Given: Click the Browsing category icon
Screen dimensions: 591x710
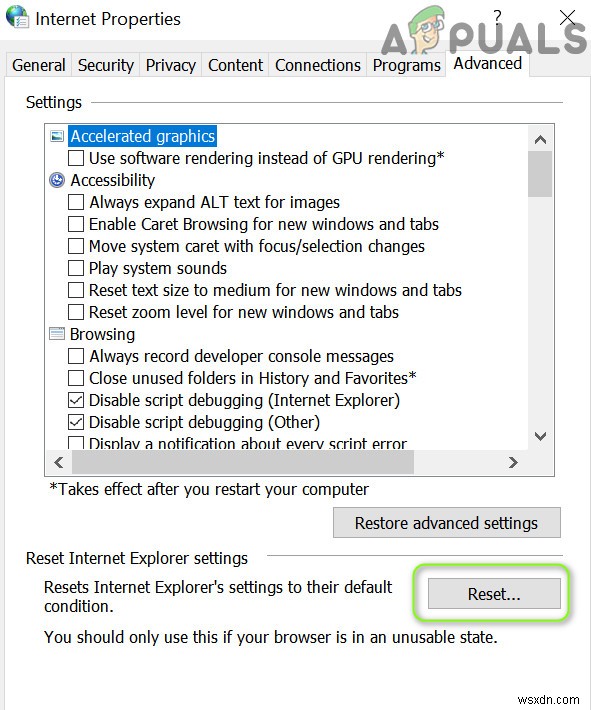Looking at the screenshot, I should 57,334.
